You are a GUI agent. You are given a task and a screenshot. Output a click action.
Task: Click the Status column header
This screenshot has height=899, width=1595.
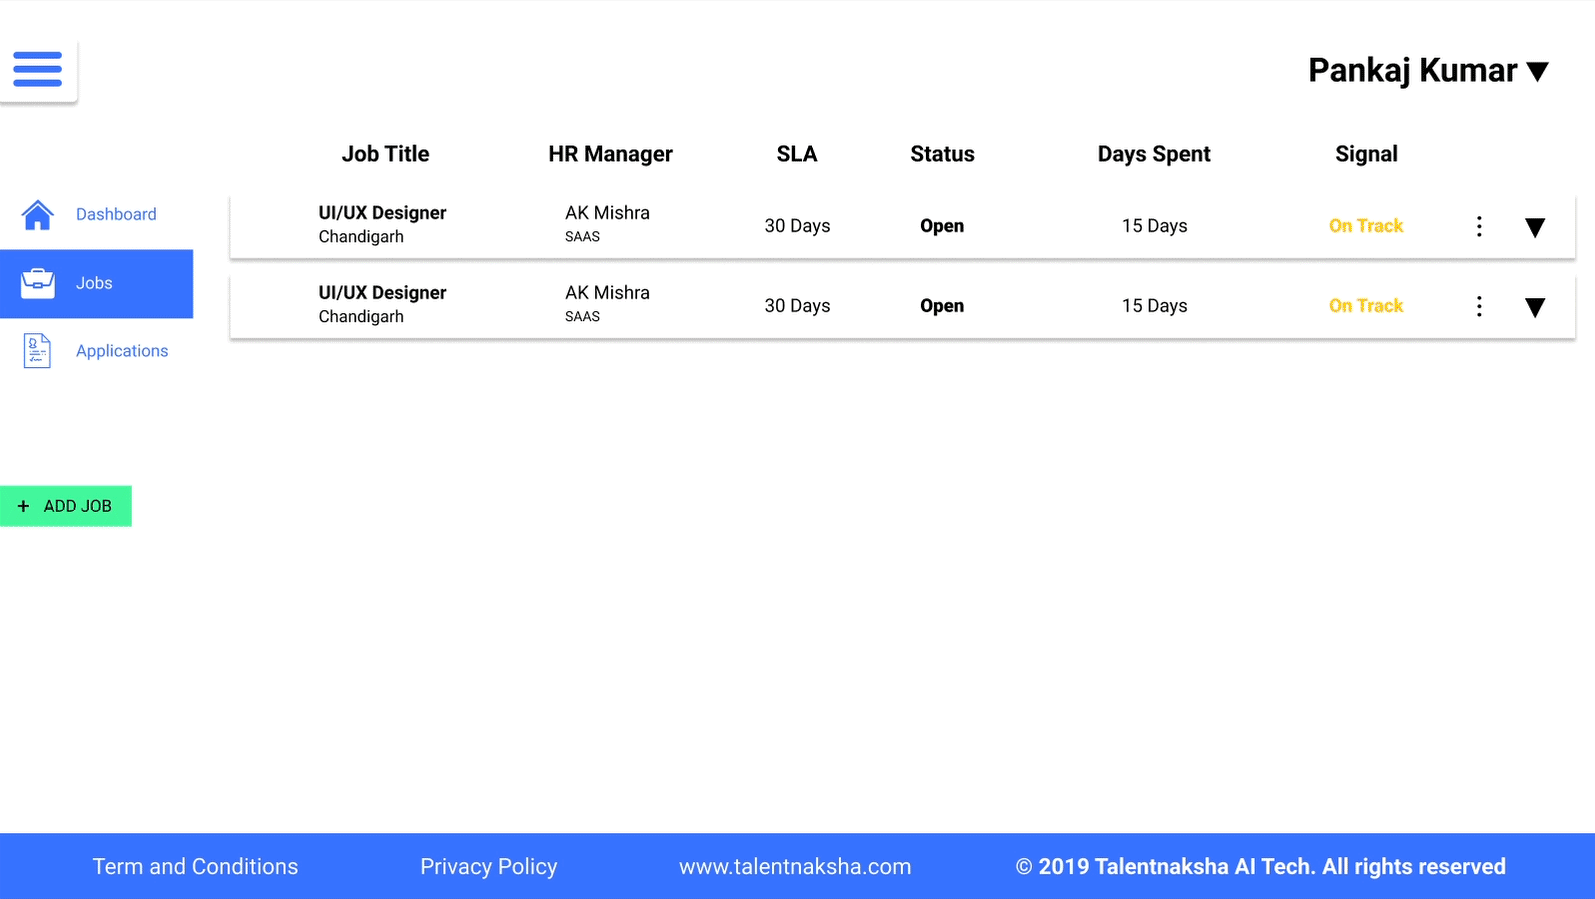coord(942,154)
